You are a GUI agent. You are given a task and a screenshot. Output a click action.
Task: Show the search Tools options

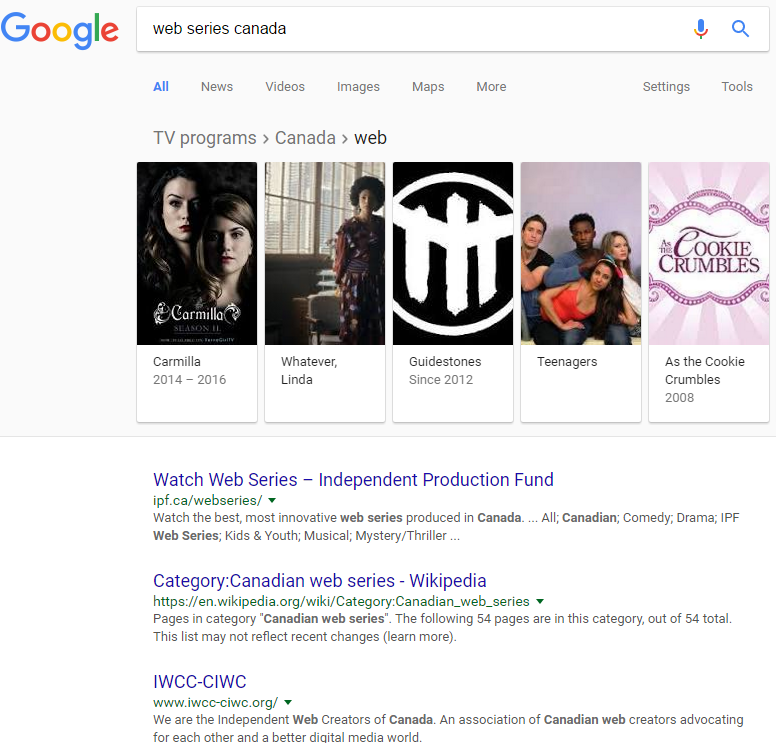[x=737, y=87]
